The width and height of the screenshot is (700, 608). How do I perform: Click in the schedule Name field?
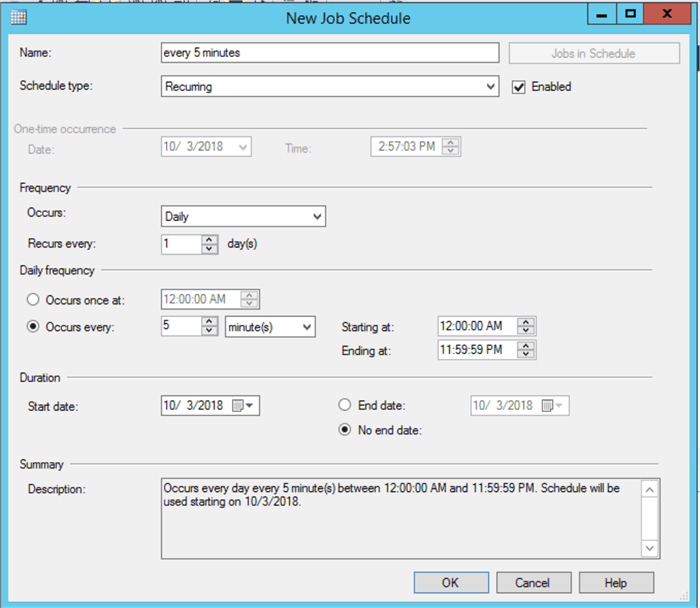coord(329,53)
